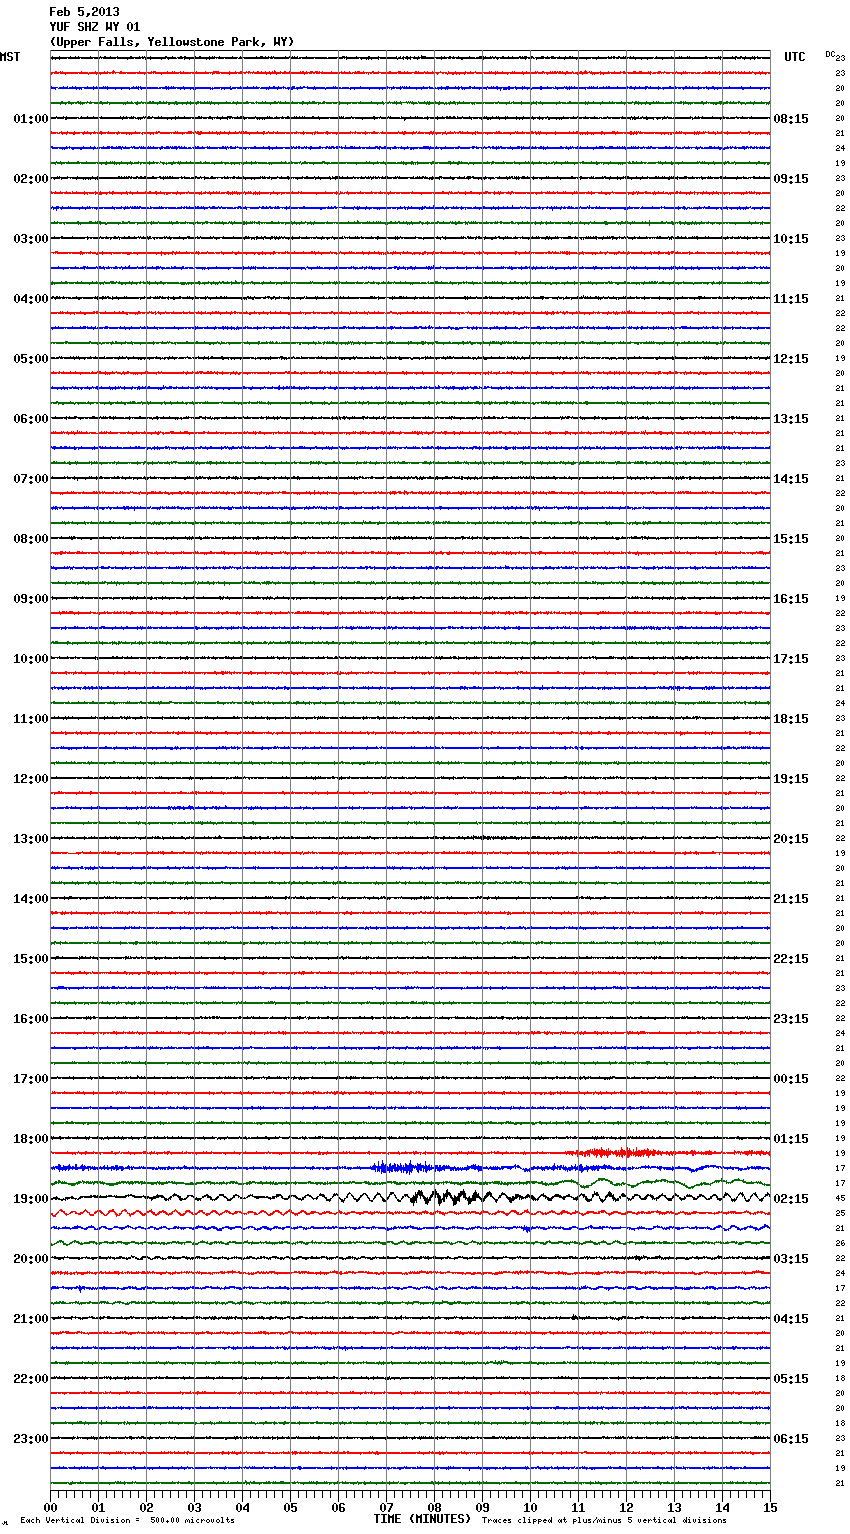Image resolution: width=850 pixels, height=1534 pixels.
Task: Click the "UTC" axis header
Action: click(795, 57)
